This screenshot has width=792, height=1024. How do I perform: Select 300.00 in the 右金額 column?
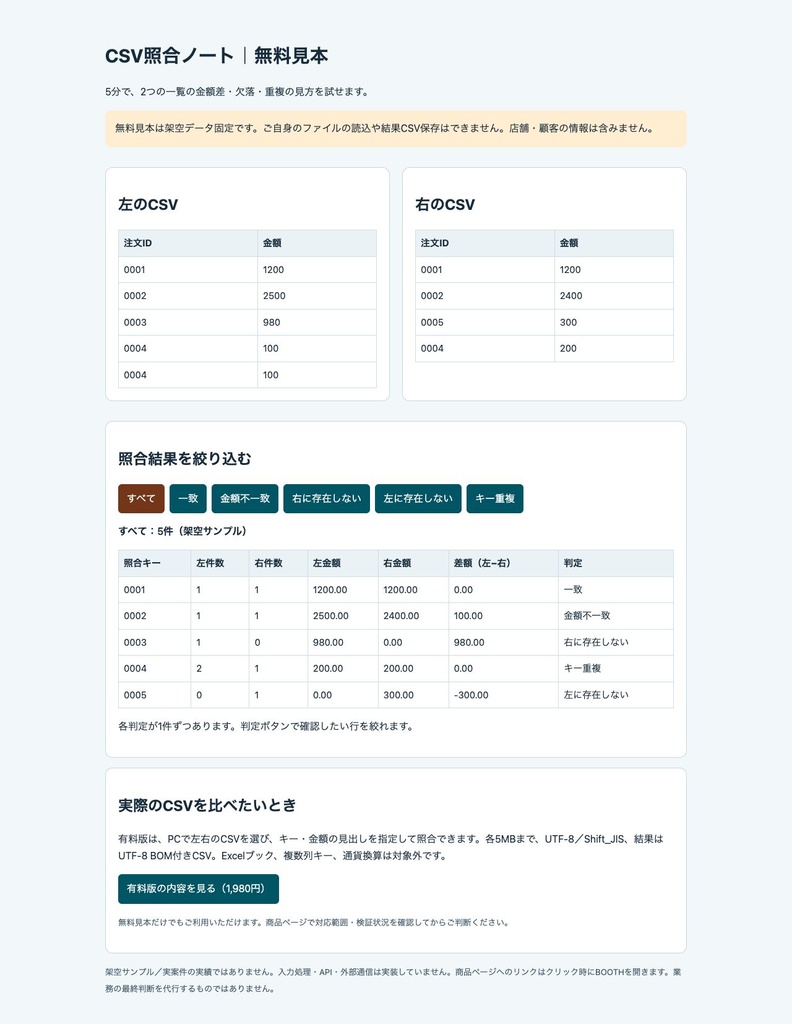point(413,695)
